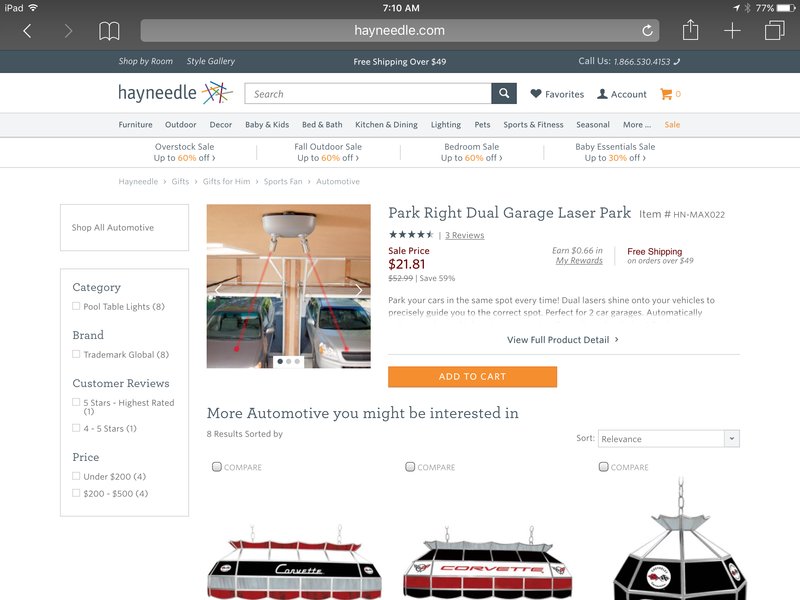Check the Under $200 price filter

(x=76, y=476)
